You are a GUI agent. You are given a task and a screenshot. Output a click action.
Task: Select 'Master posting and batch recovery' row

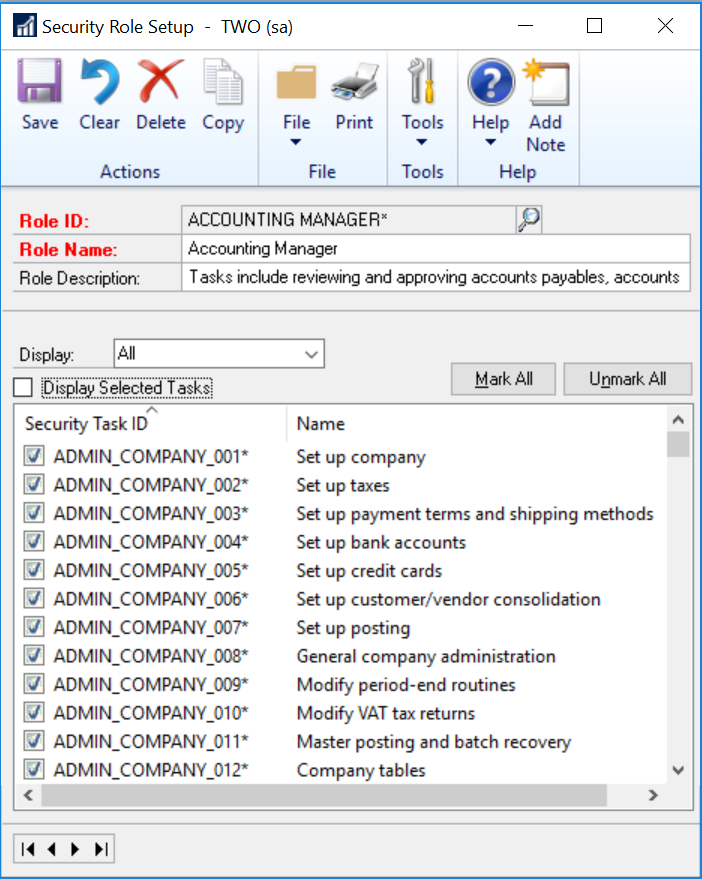[x=434, y=742]
